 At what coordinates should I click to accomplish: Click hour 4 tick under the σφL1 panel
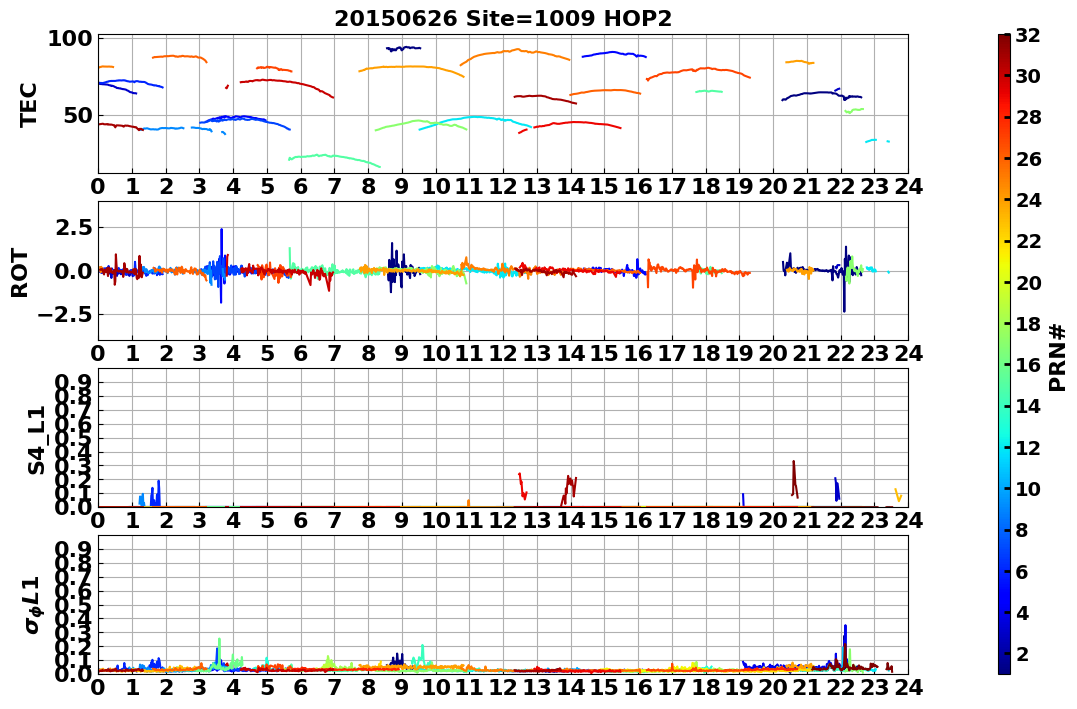coord(234,687)
